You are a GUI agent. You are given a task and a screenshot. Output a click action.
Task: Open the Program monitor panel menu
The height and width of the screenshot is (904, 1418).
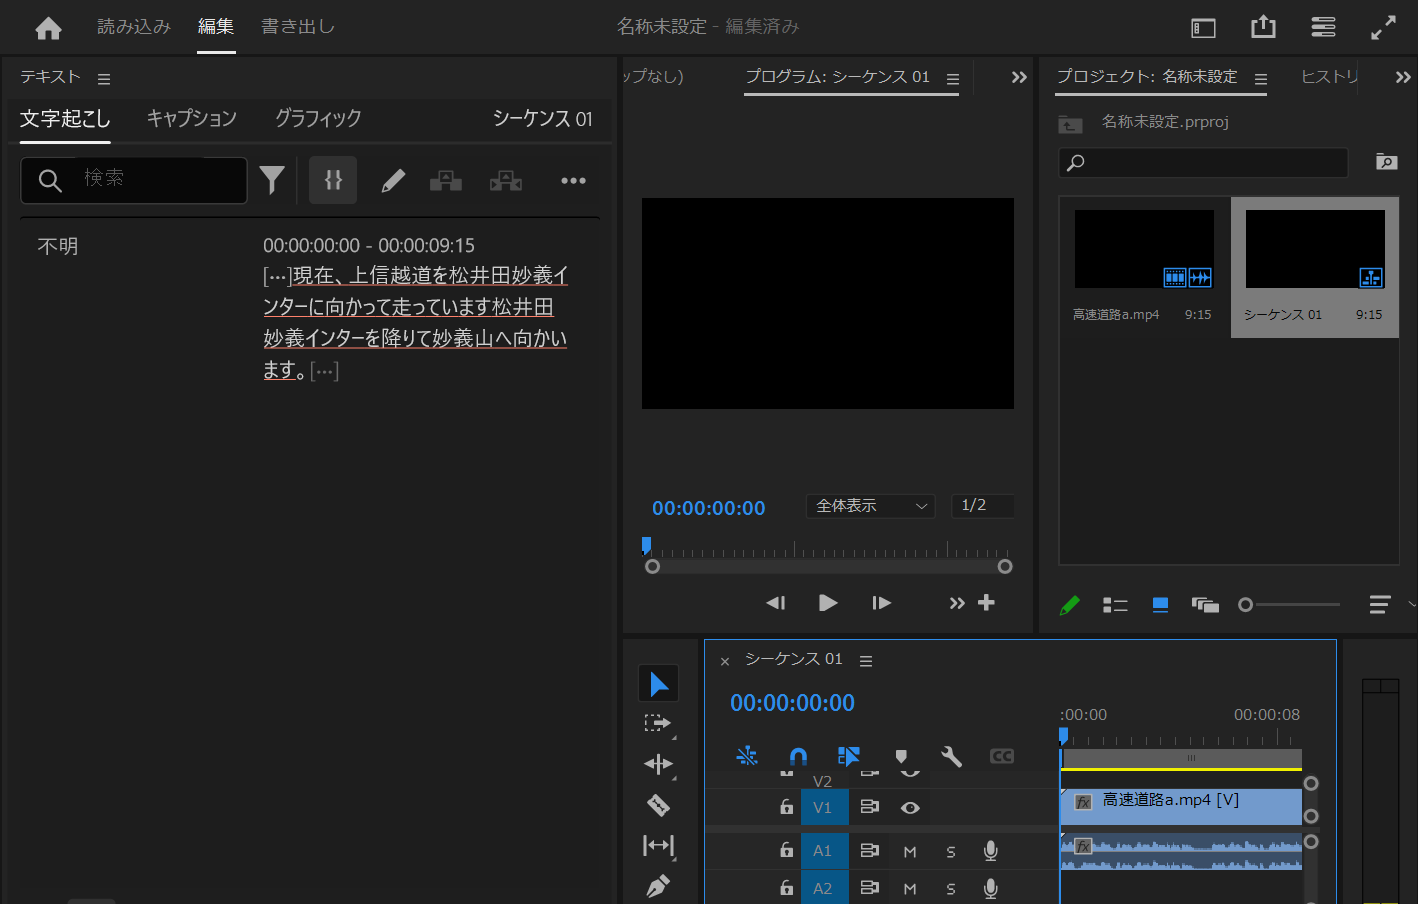[x=952, y=76]
